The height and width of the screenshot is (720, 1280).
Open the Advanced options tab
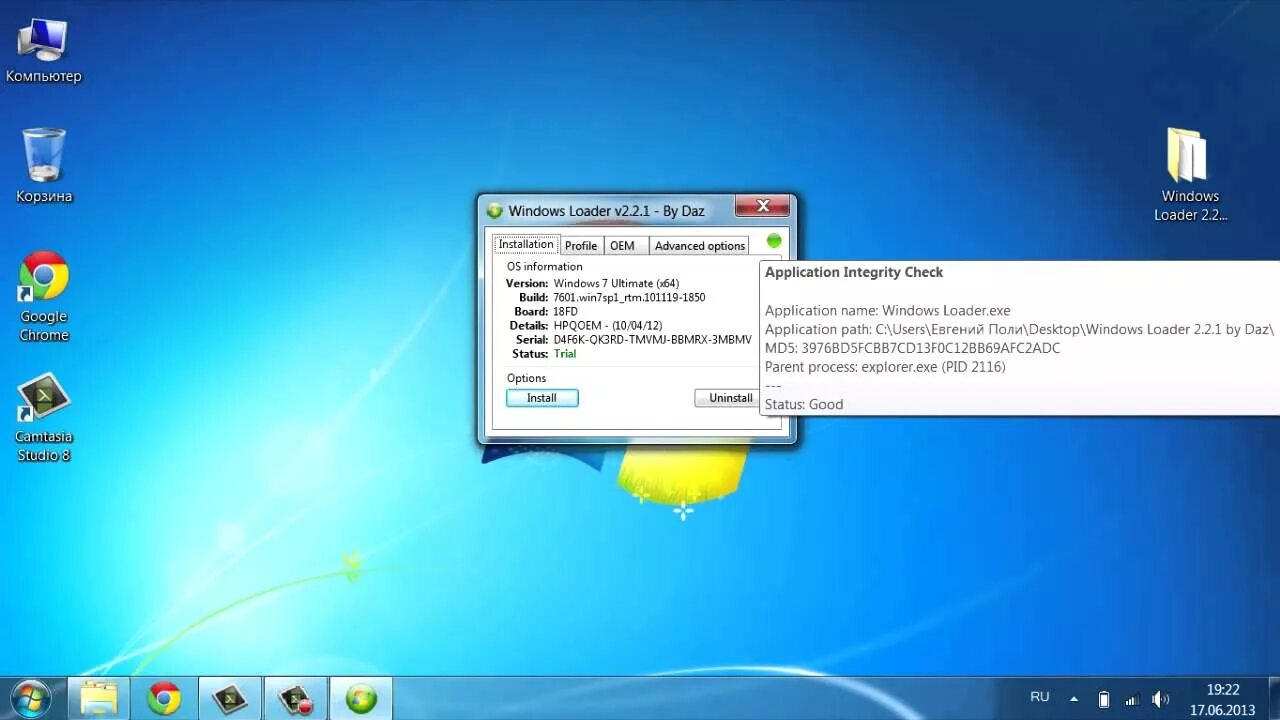pyautogui.click(x=700, y=246)
